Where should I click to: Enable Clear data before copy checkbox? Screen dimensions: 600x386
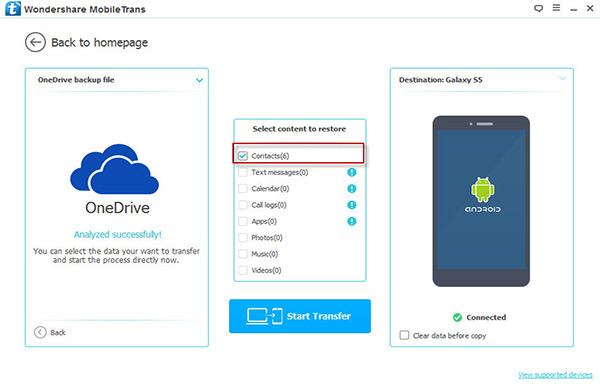pyautogui.click(x=404, y=335)
